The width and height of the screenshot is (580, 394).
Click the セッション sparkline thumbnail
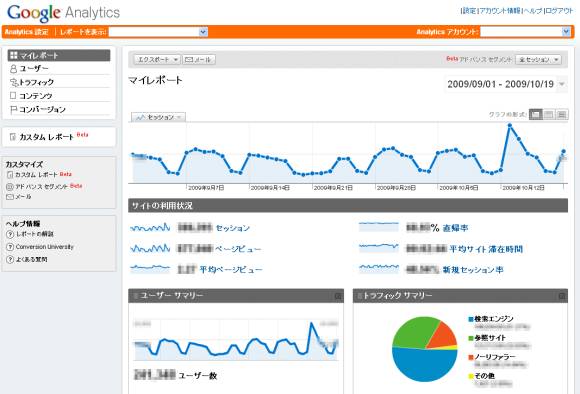tap(150, 228)
